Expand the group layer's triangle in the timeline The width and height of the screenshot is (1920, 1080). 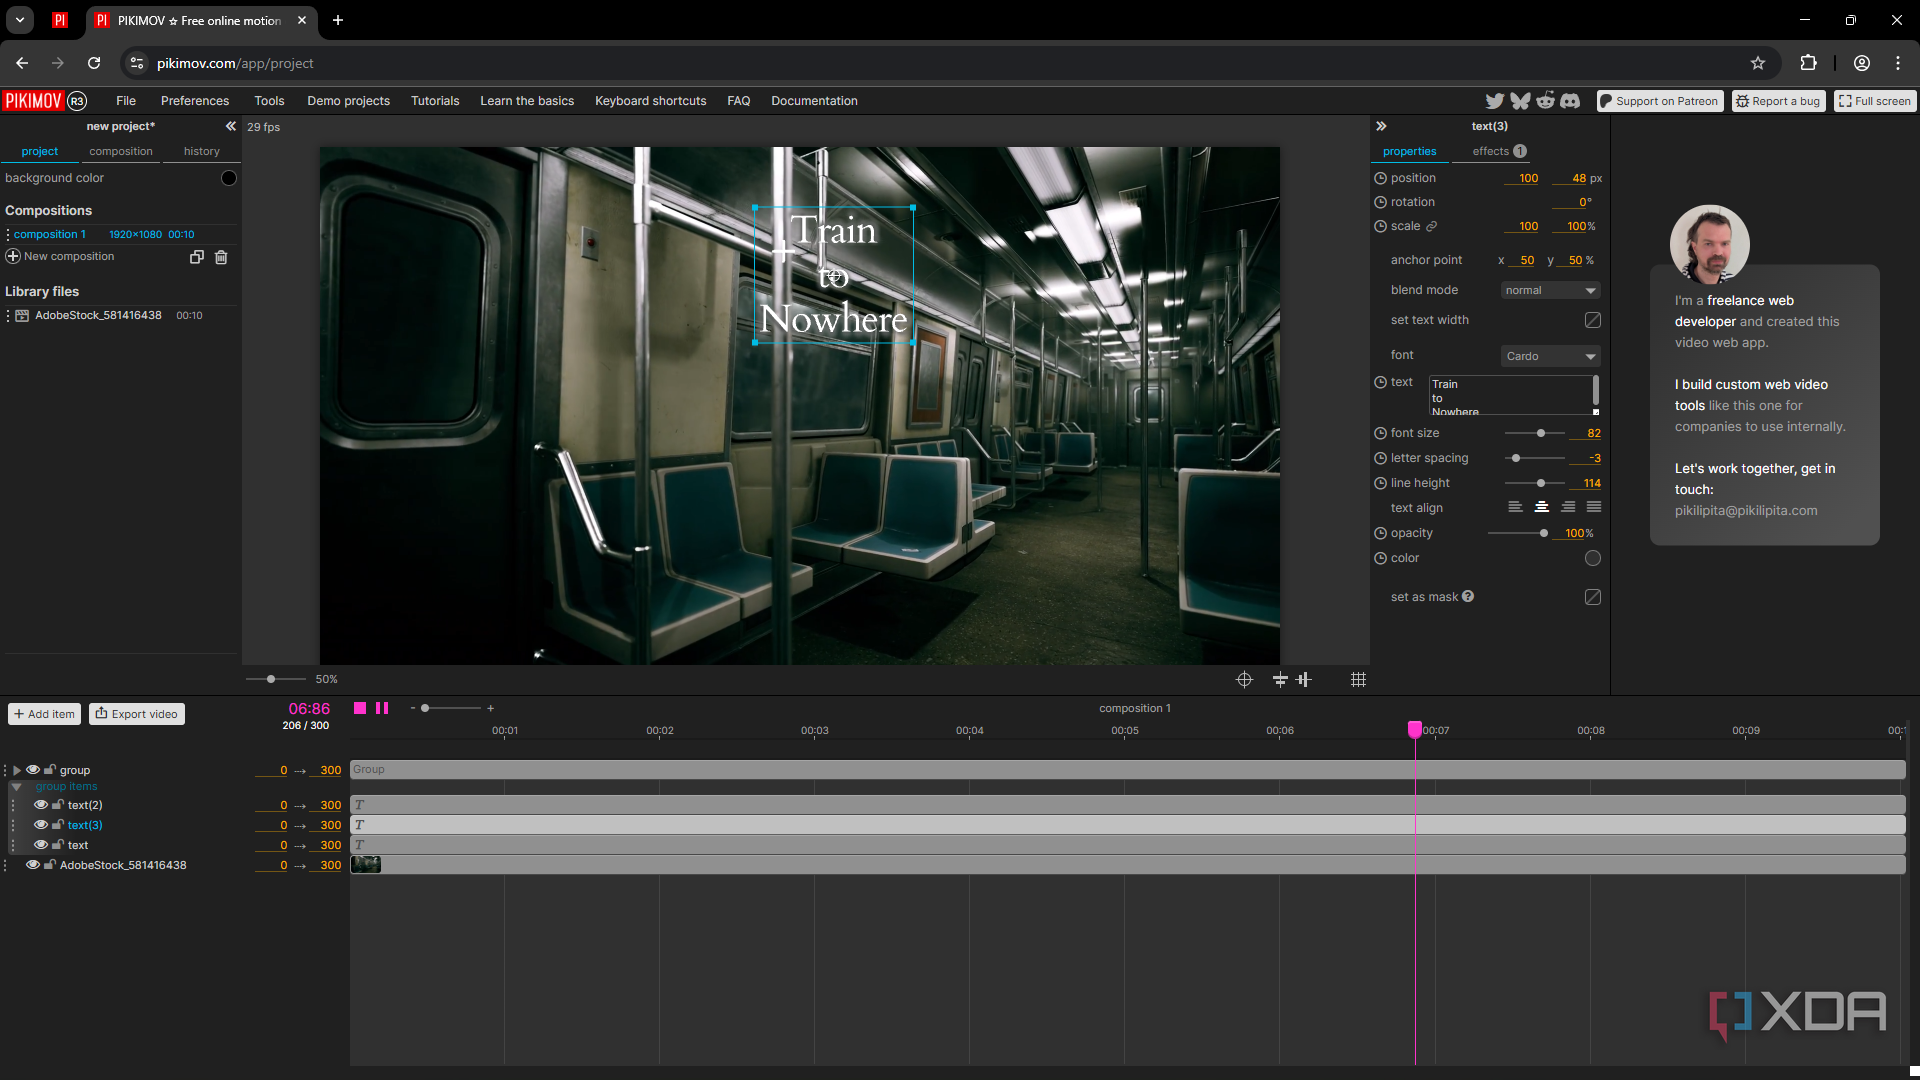(17, 770)
